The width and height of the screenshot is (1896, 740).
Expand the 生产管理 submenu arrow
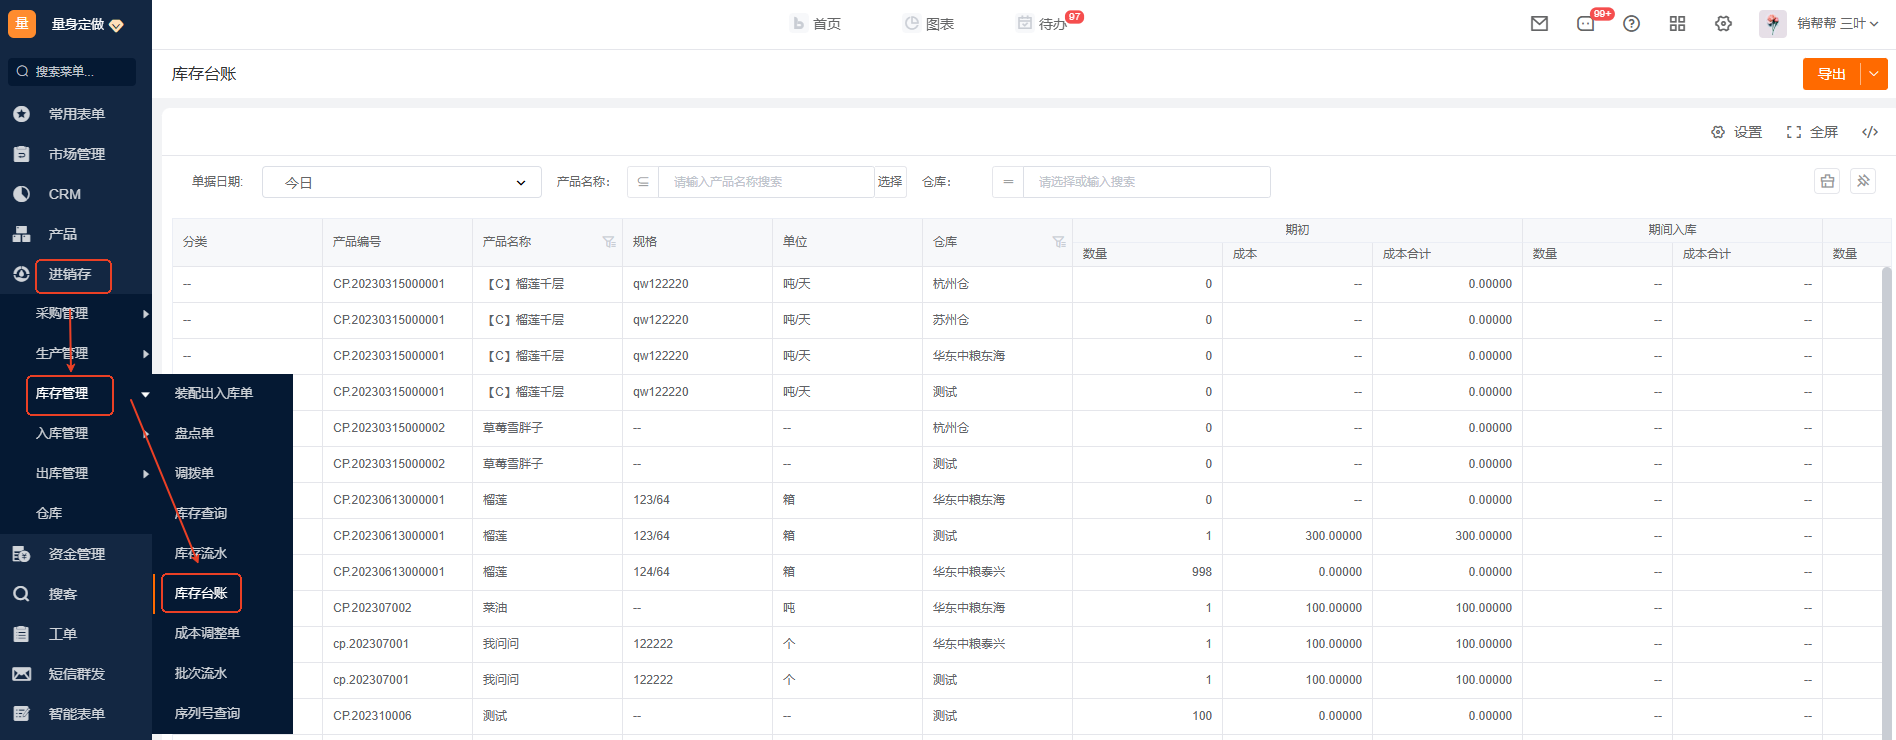tap(146, 354)
